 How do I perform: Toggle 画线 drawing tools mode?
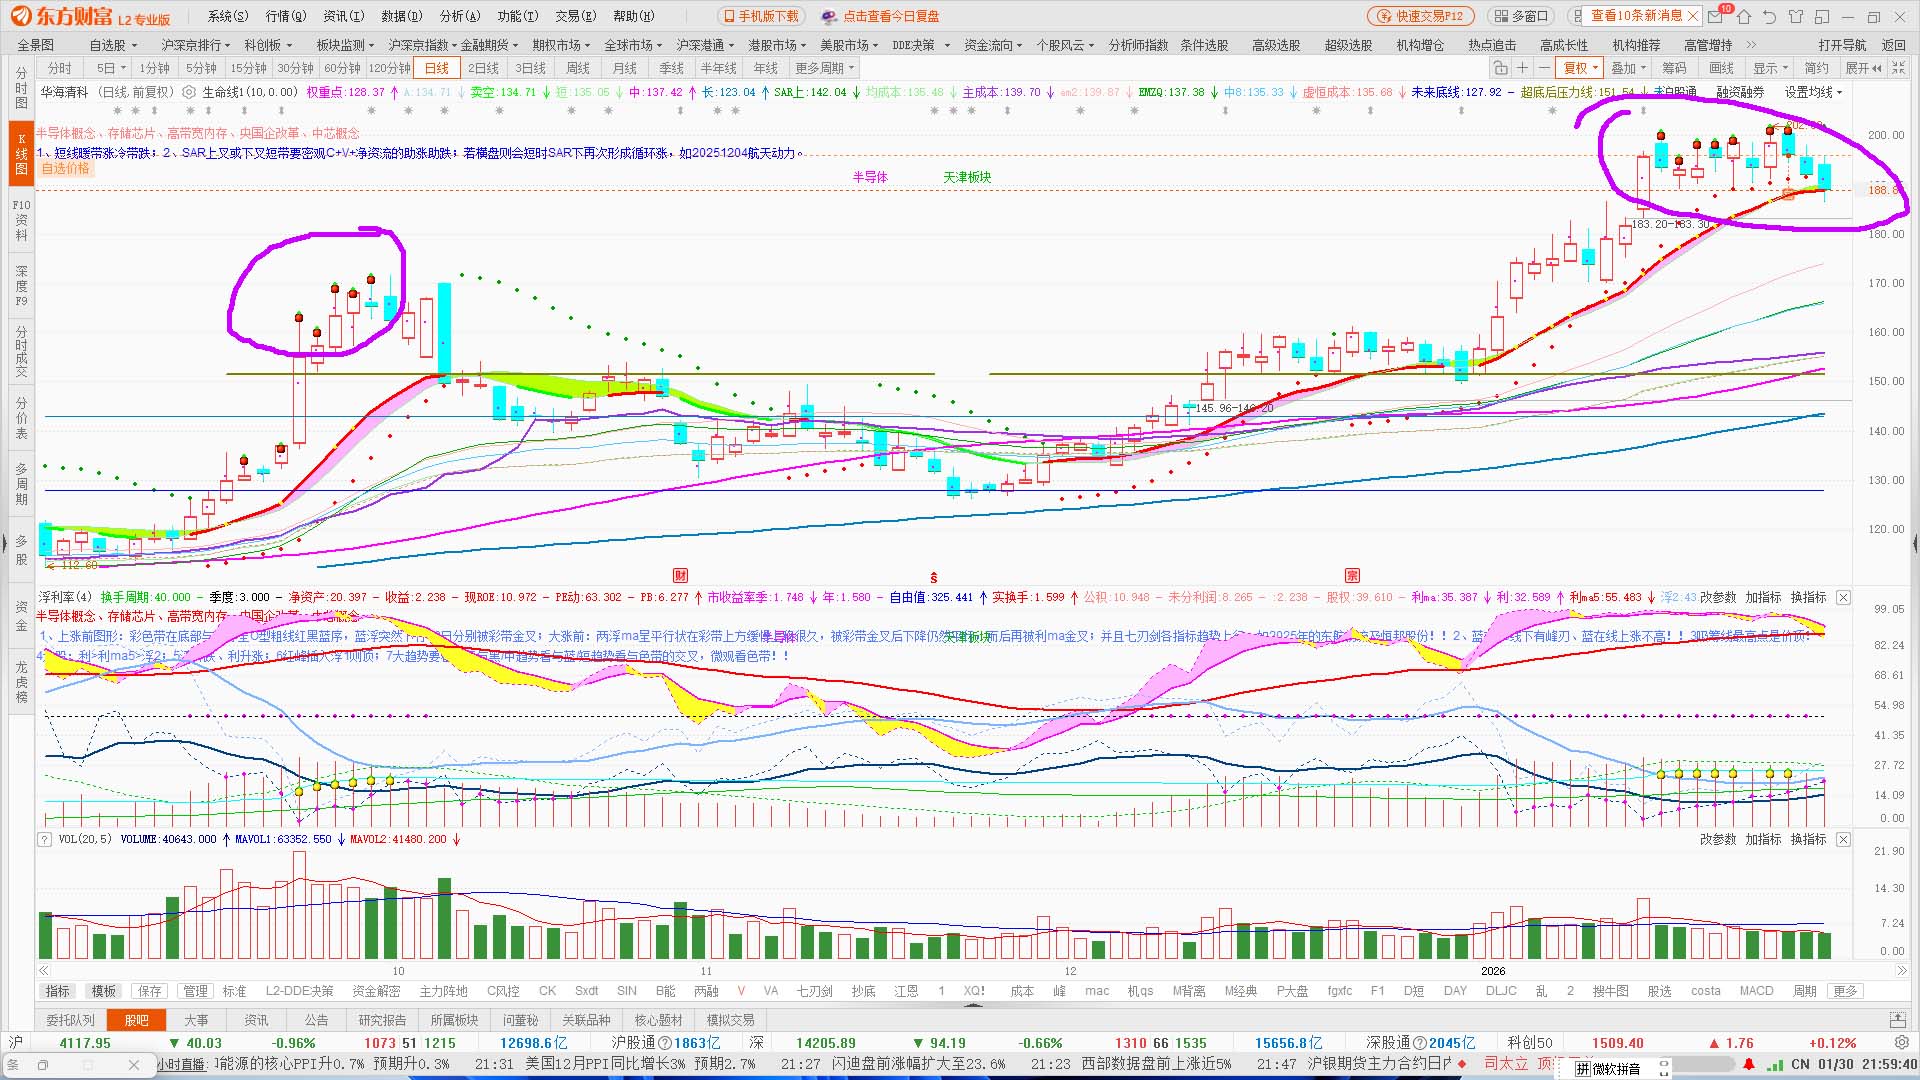tap(1721, 68)
